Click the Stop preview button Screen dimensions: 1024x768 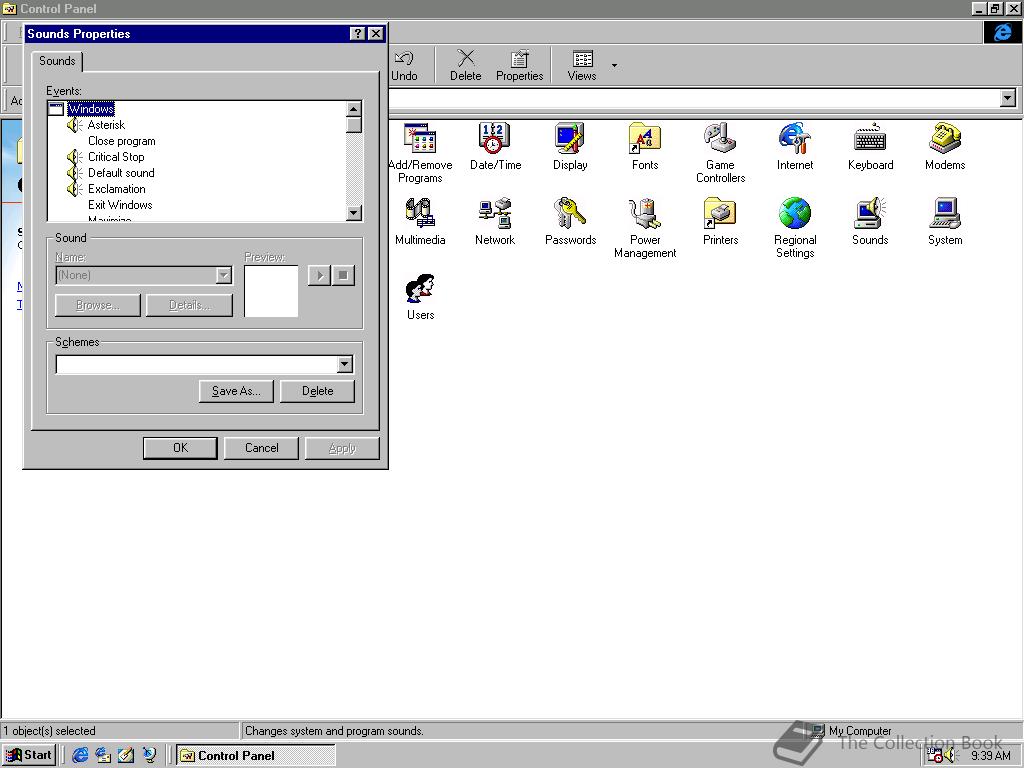click(x=343, y=276)
